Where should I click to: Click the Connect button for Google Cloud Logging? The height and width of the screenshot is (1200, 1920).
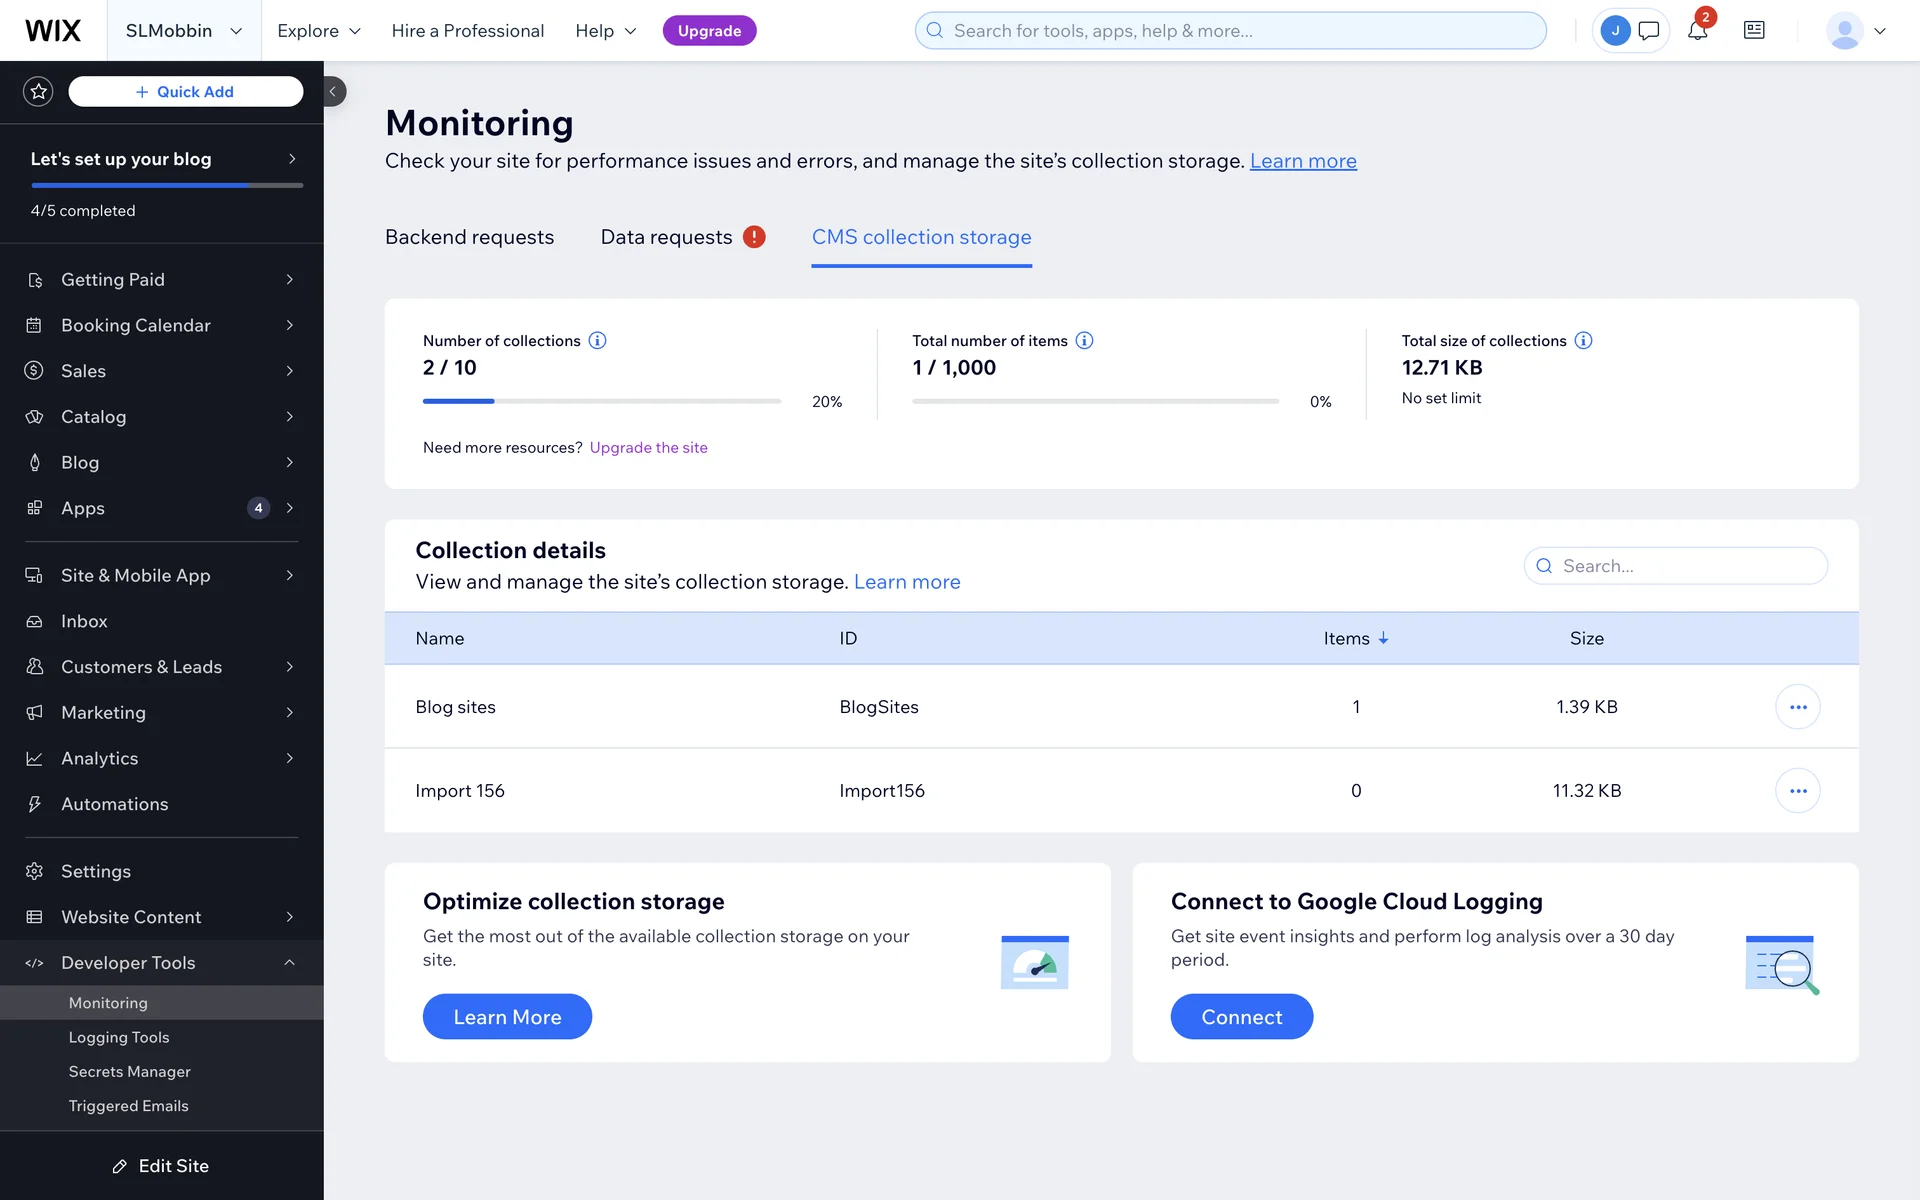click(x=1241, y=1017)
